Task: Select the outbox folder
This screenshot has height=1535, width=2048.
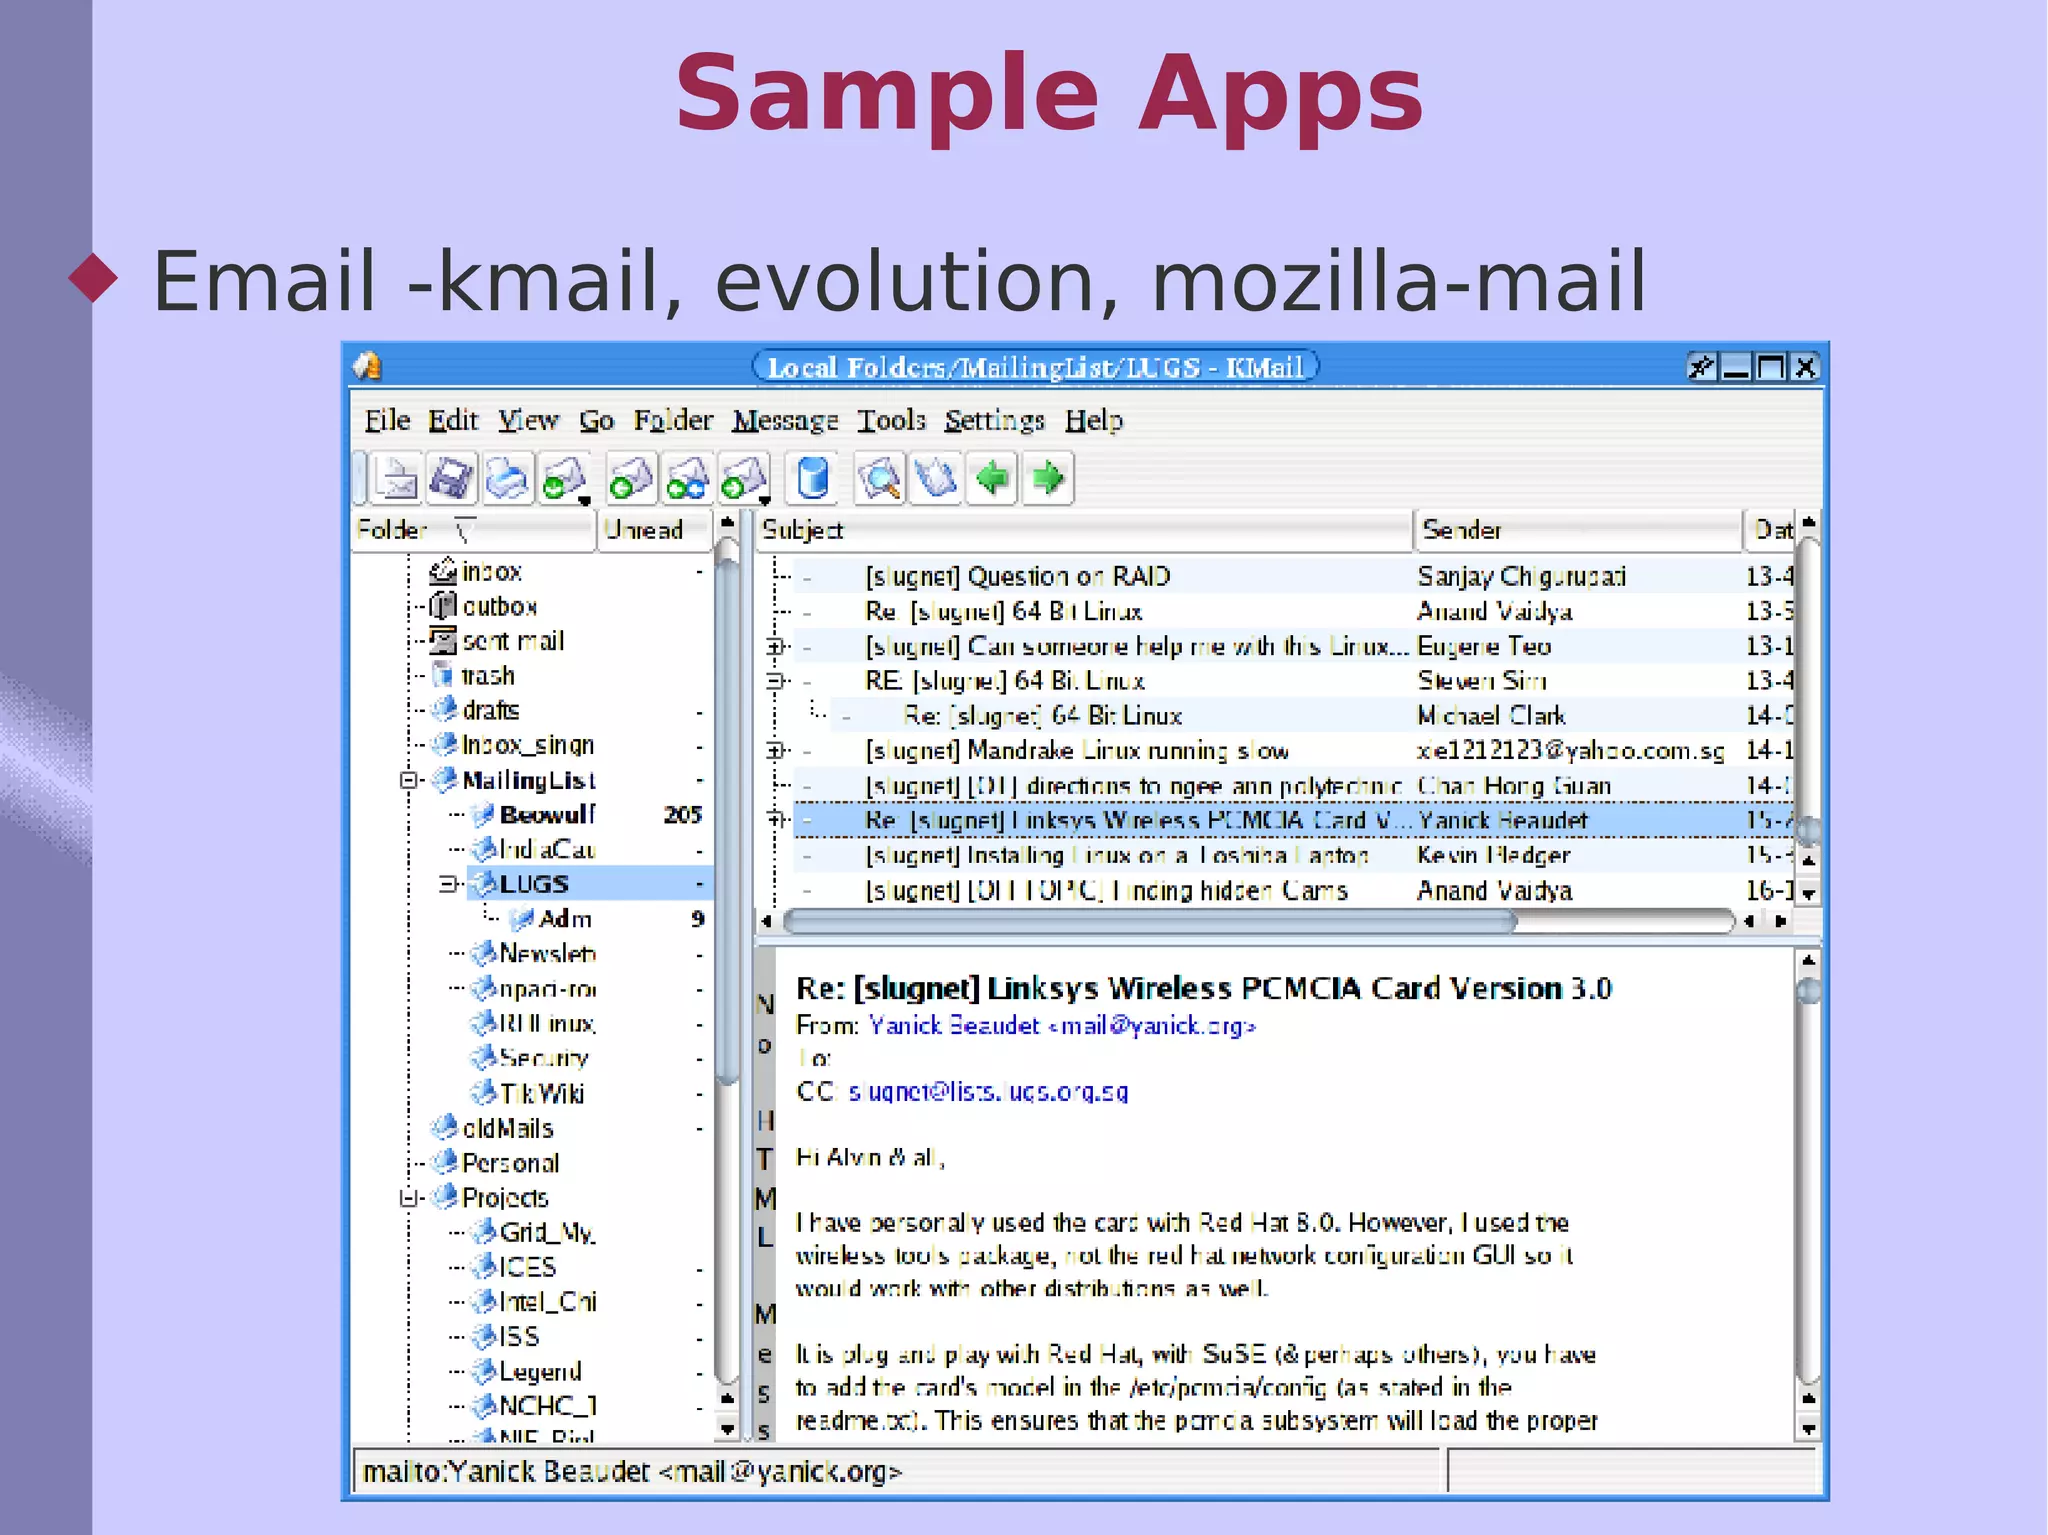Action: click(x=498, y=606)
